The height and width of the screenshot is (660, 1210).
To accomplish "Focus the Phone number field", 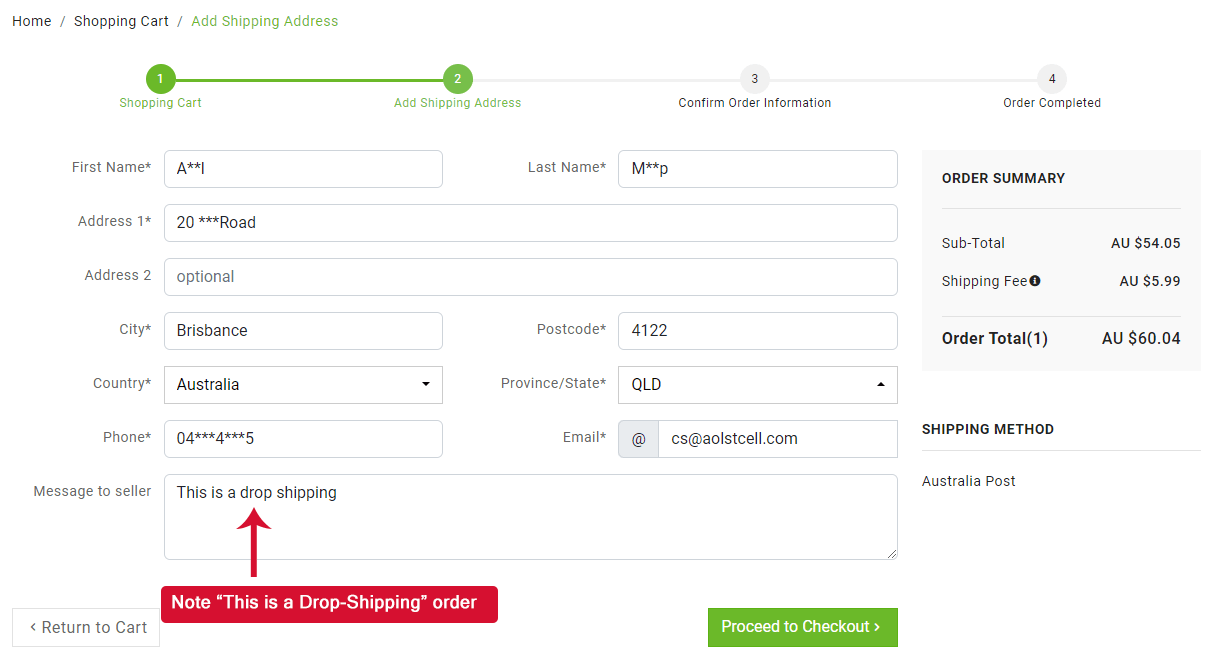I will (303, 439).
